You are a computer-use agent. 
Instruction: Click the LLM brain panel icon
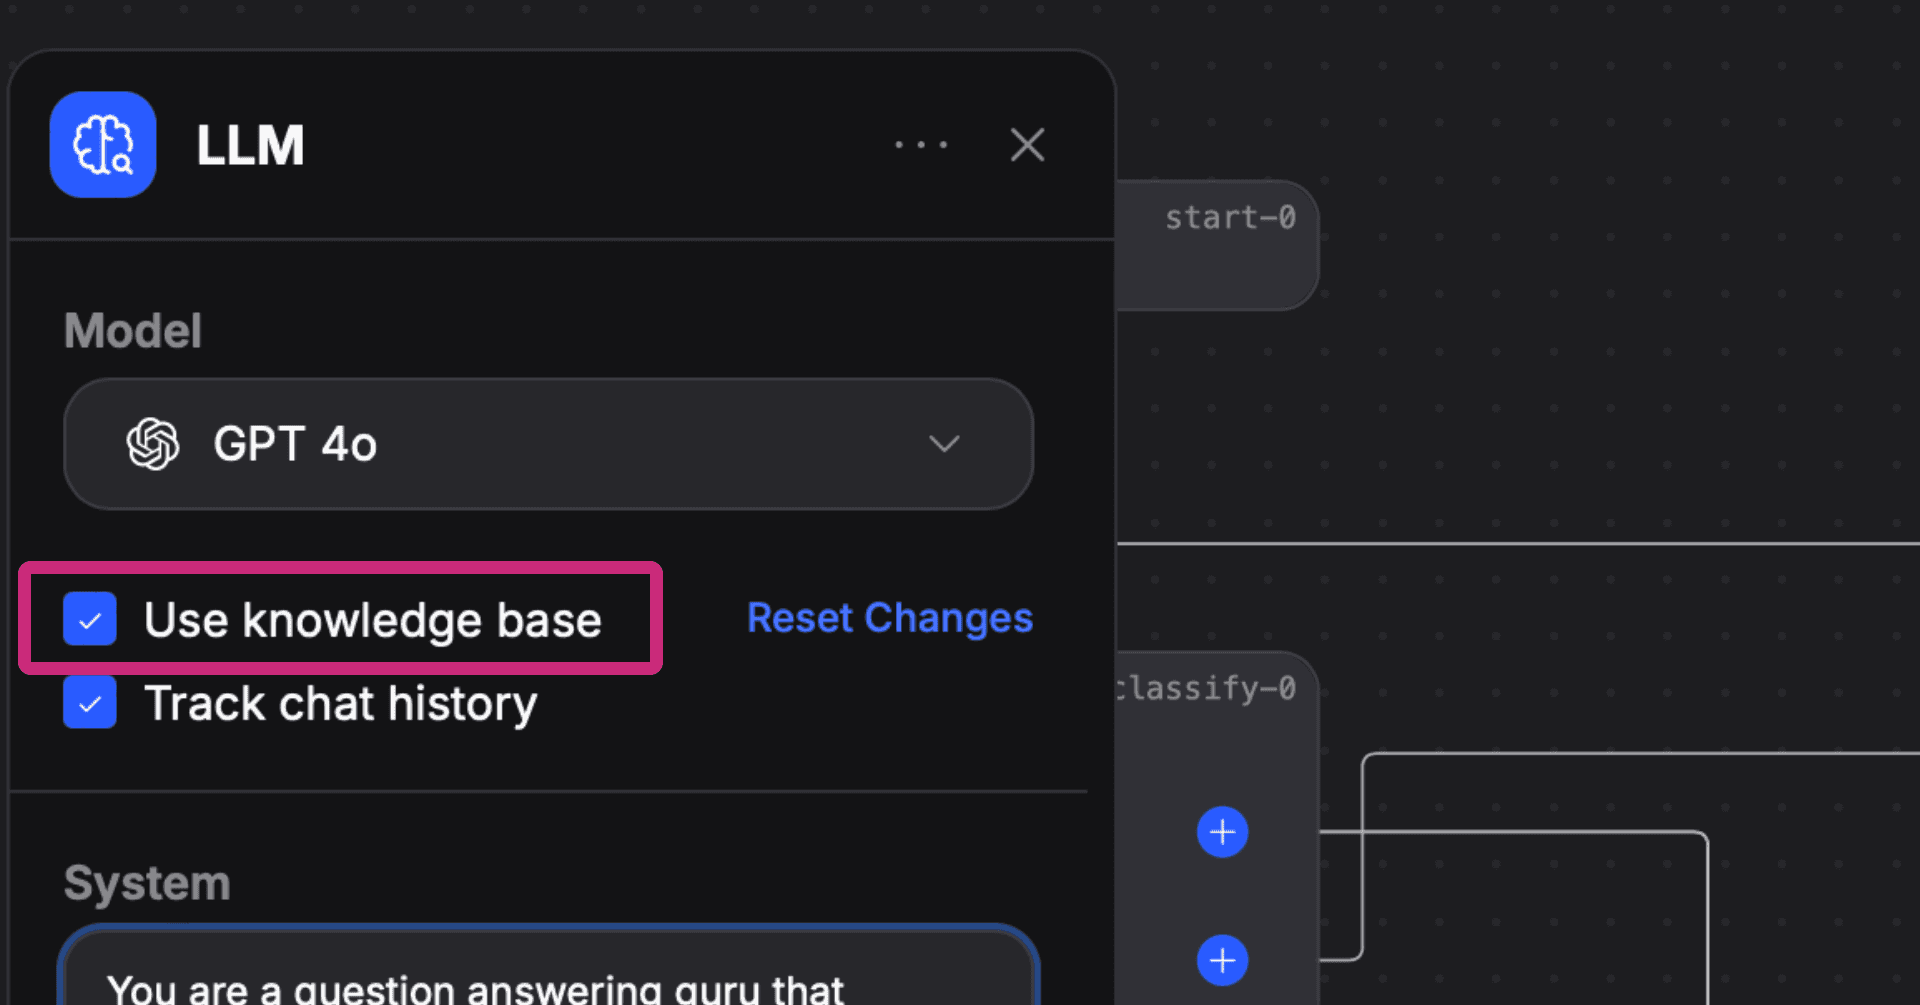click(x=102, y=144)
